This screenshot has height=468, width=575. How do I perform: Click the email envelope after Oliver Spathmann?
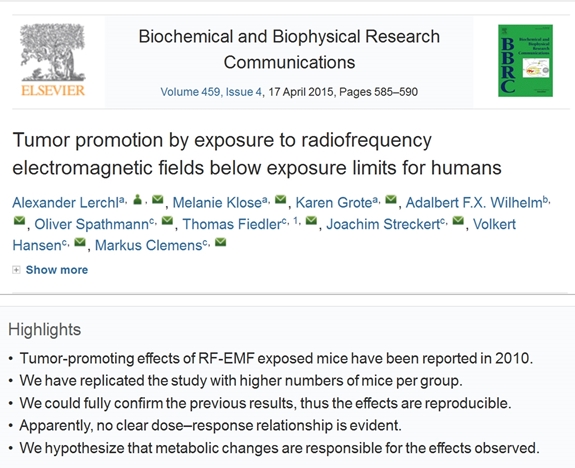167,221
